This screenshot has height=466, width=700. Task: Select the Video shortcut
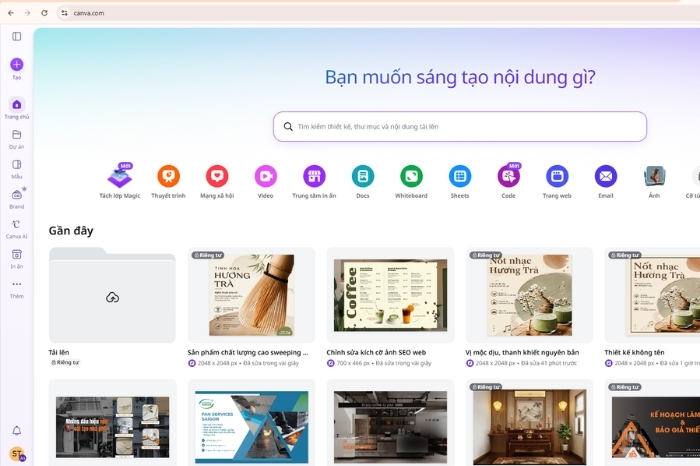click(266, 181)
